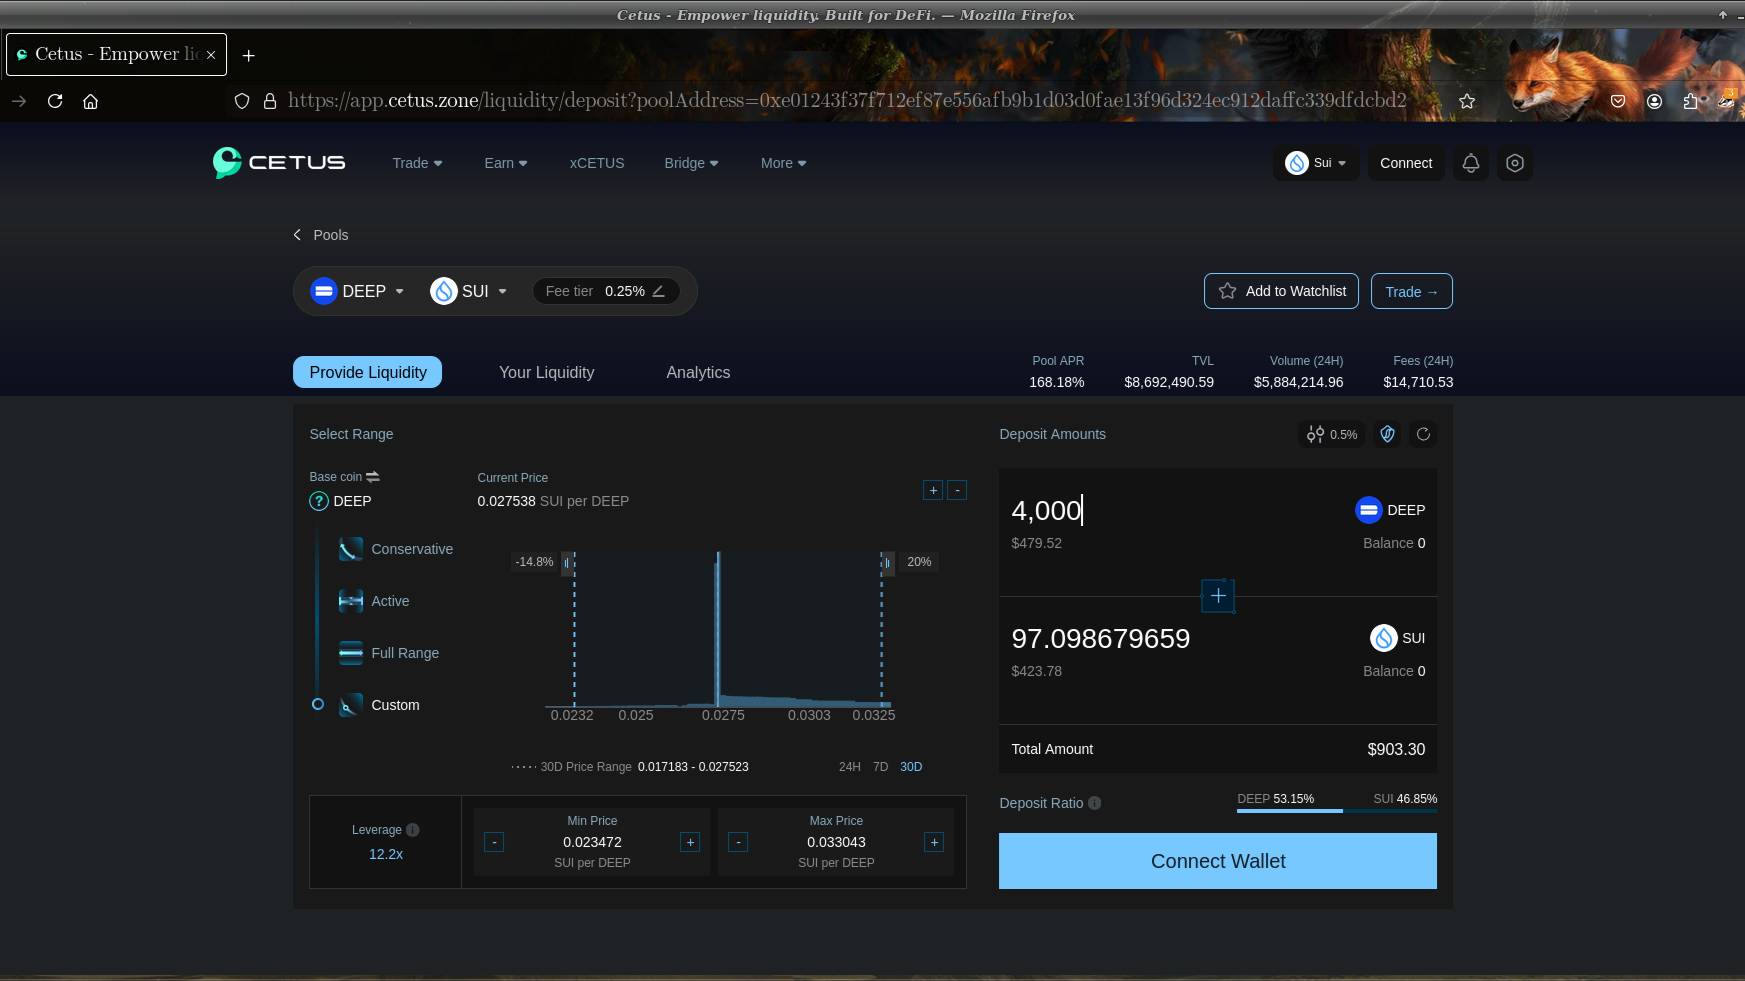Image resolution: width=1745 pixels, height=981 pixels.
Task: Click the Leverage info icon
Action: tap(413, 830)
